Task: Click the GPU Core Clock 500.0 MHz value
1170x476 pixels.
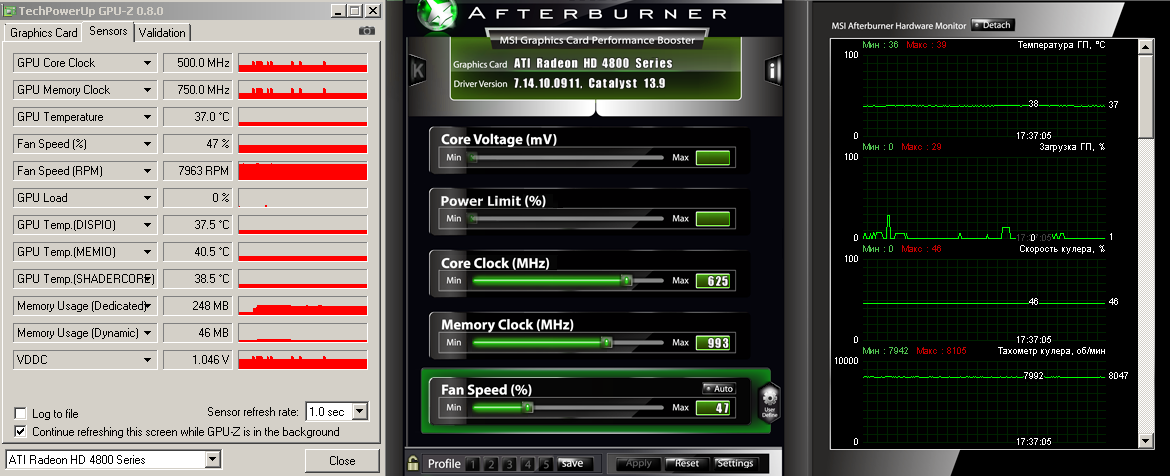Action: tap(197, 63)
